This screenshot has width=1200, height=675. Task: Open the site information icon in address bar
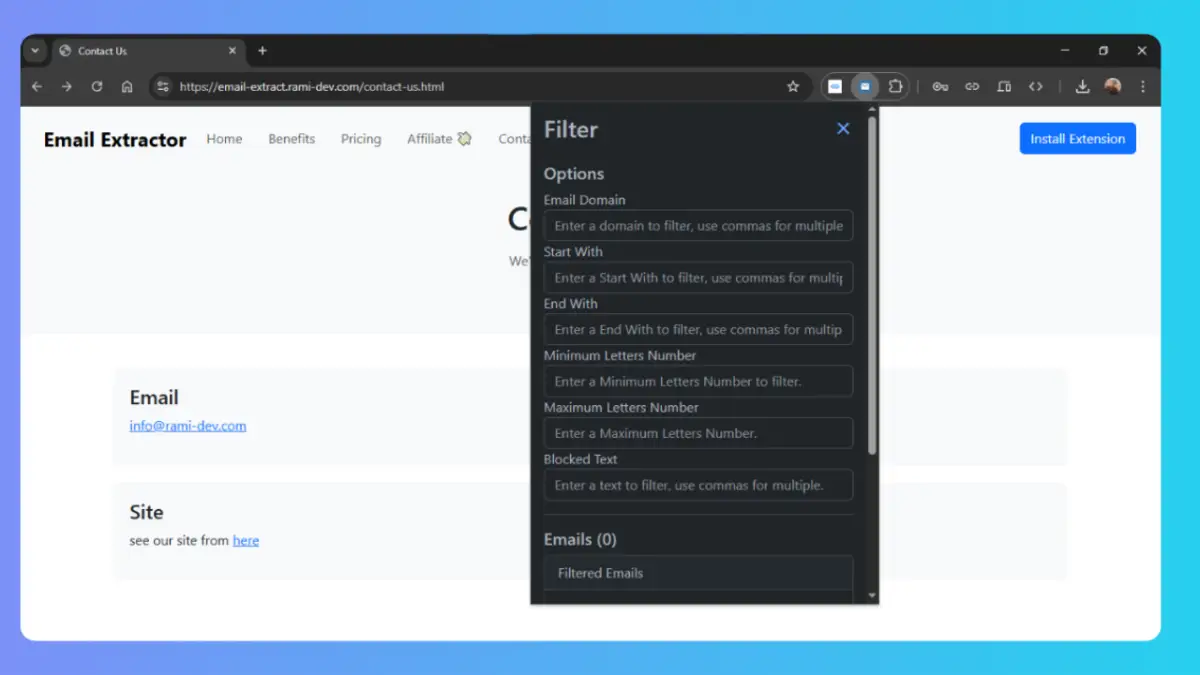pos(164,87)
